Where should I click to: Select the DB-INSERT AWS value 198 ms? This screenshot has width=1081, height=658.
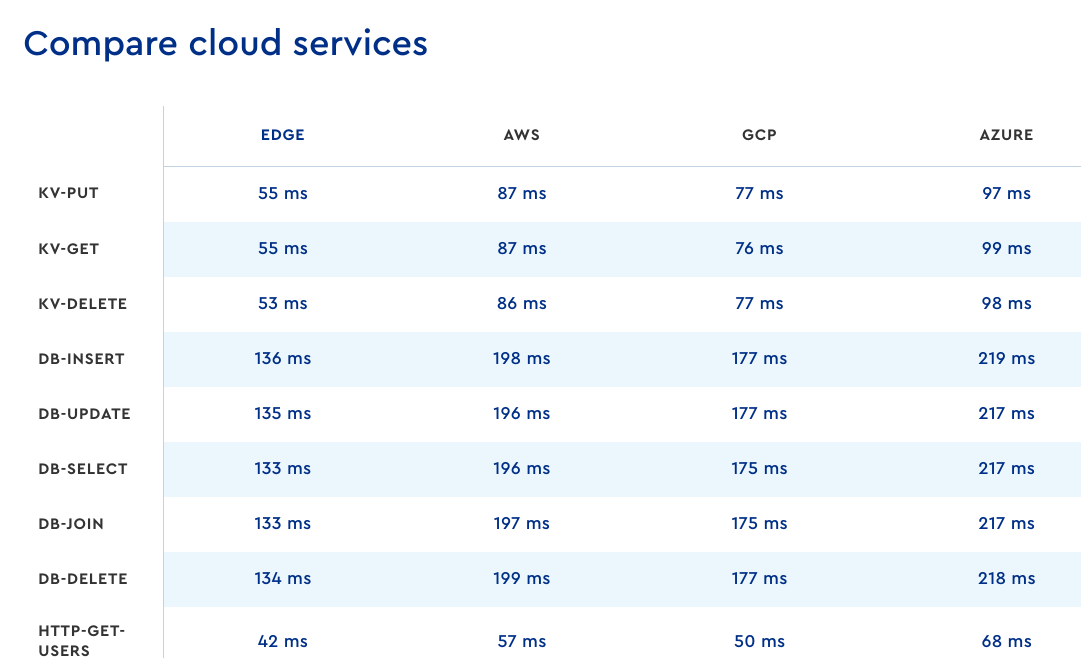[522, 359]
